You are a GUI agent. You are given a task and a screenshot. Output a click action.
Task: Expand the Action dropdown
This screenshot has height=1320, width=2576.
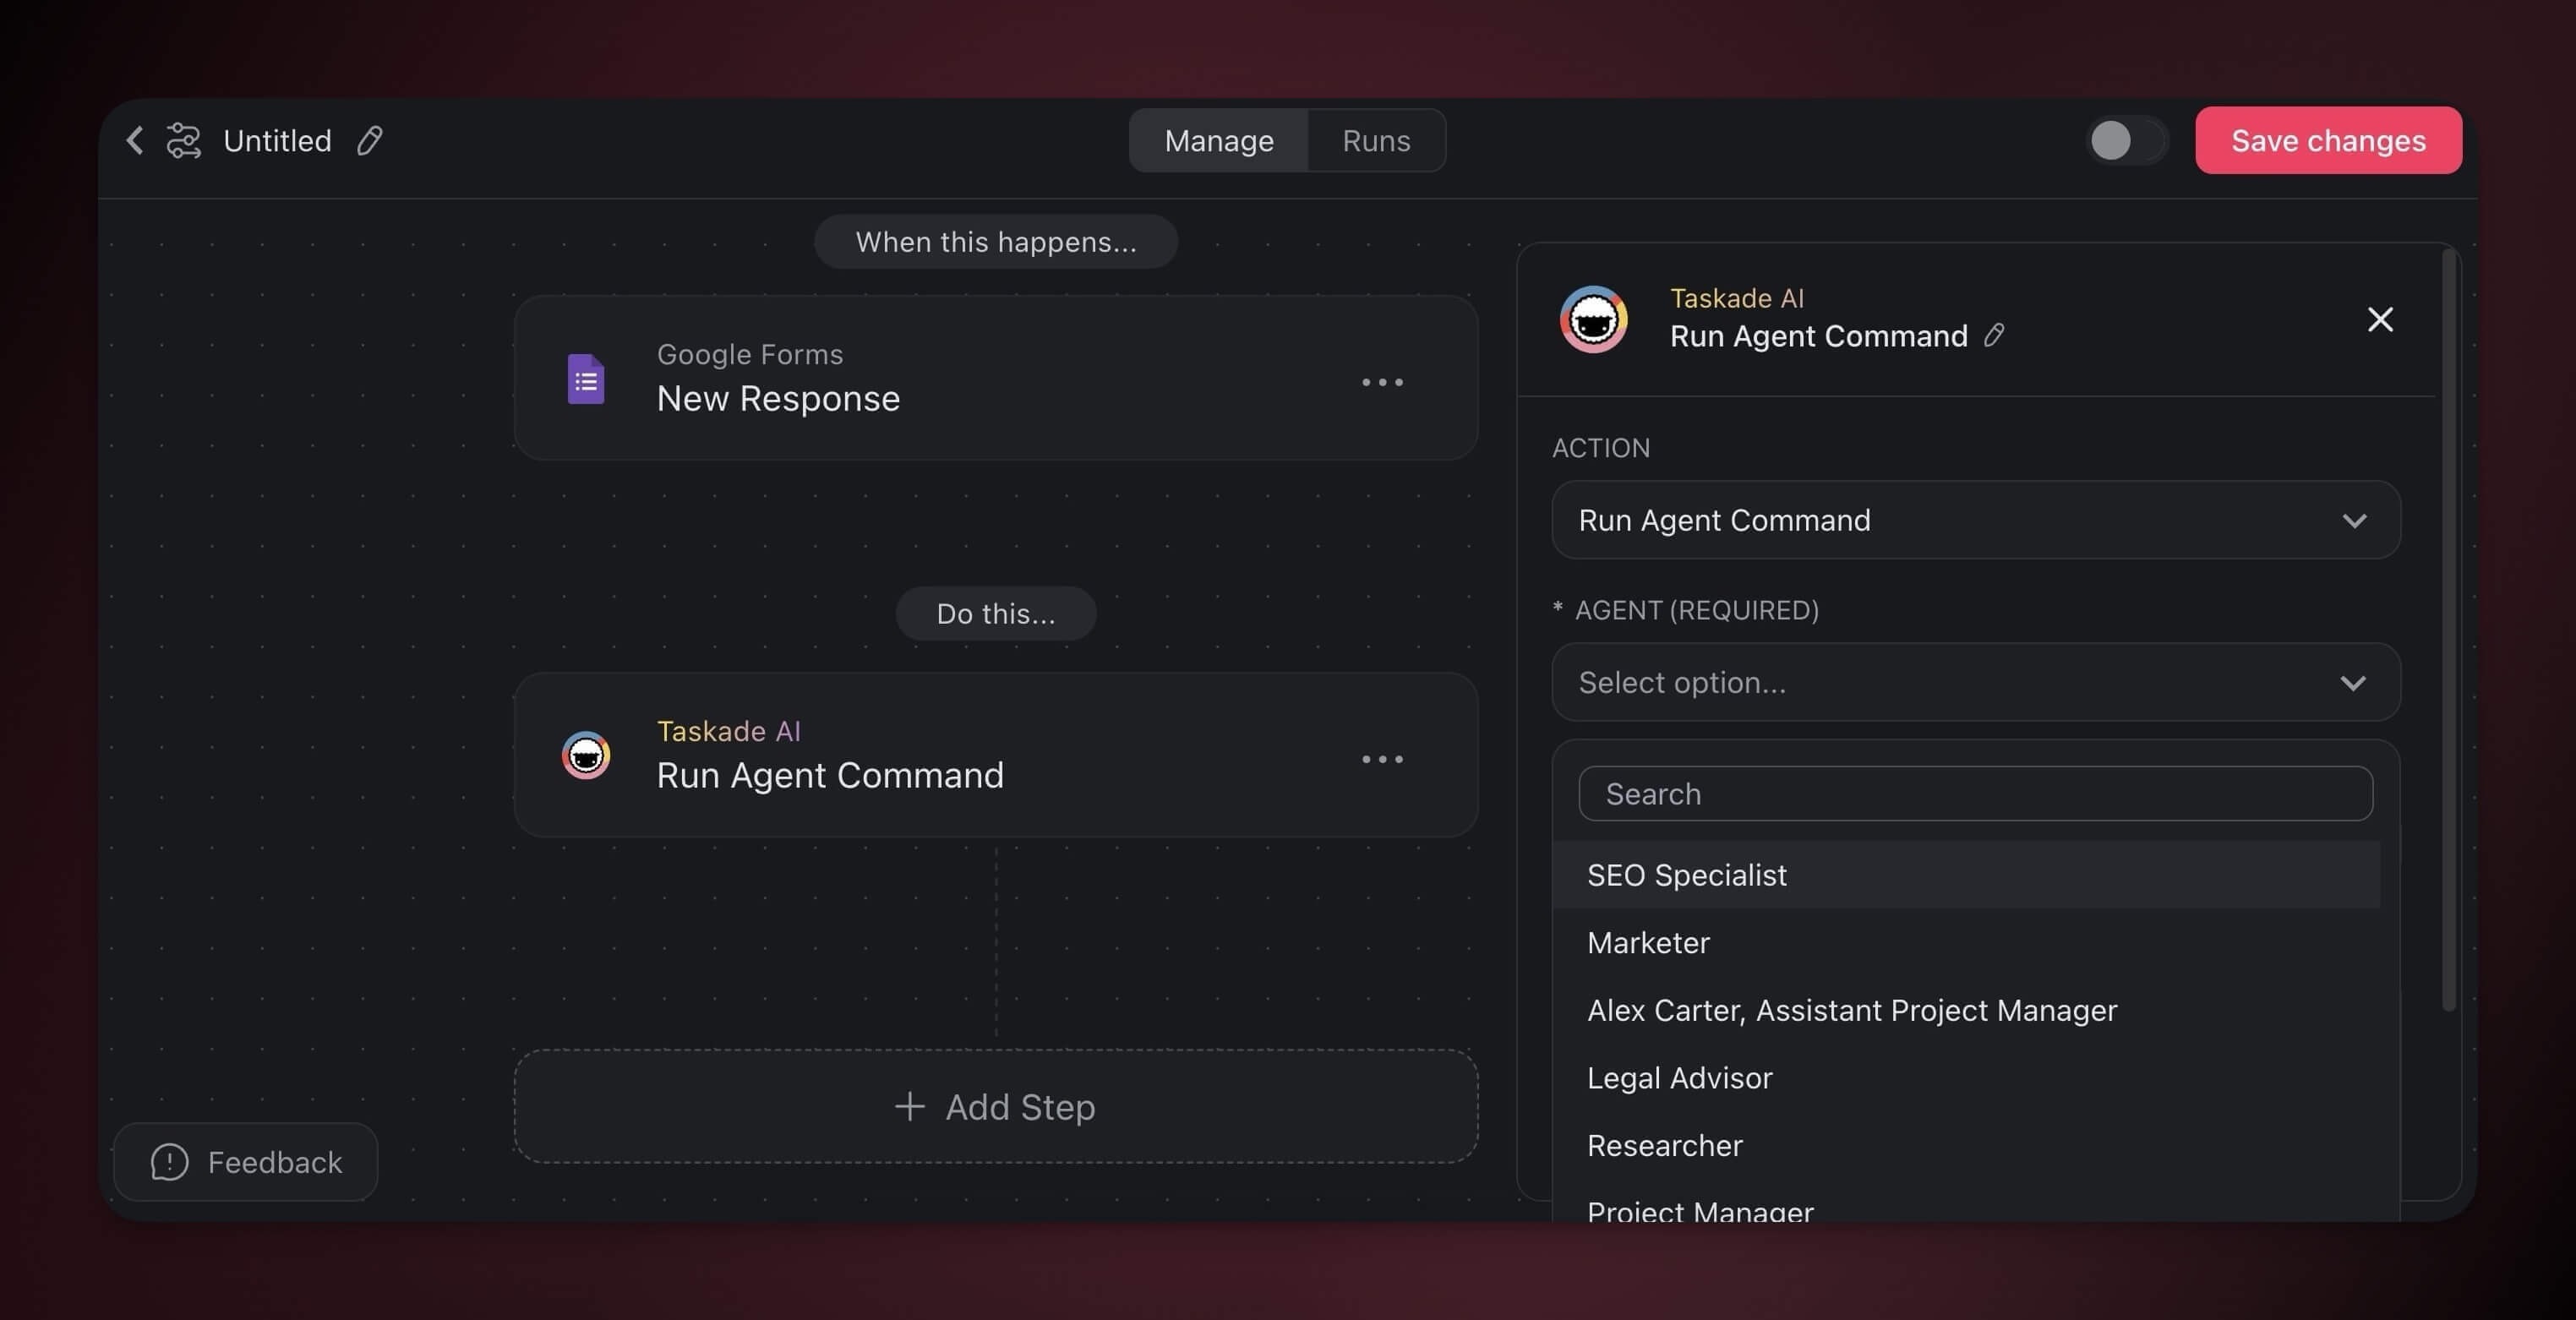[x=1975, y=520]
